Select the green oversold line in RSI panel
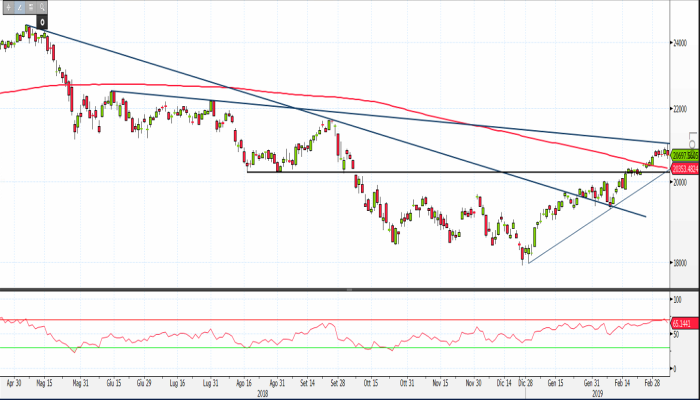This screenshot has width=700, height=400. pyautogui.click(x=300, y=348)
